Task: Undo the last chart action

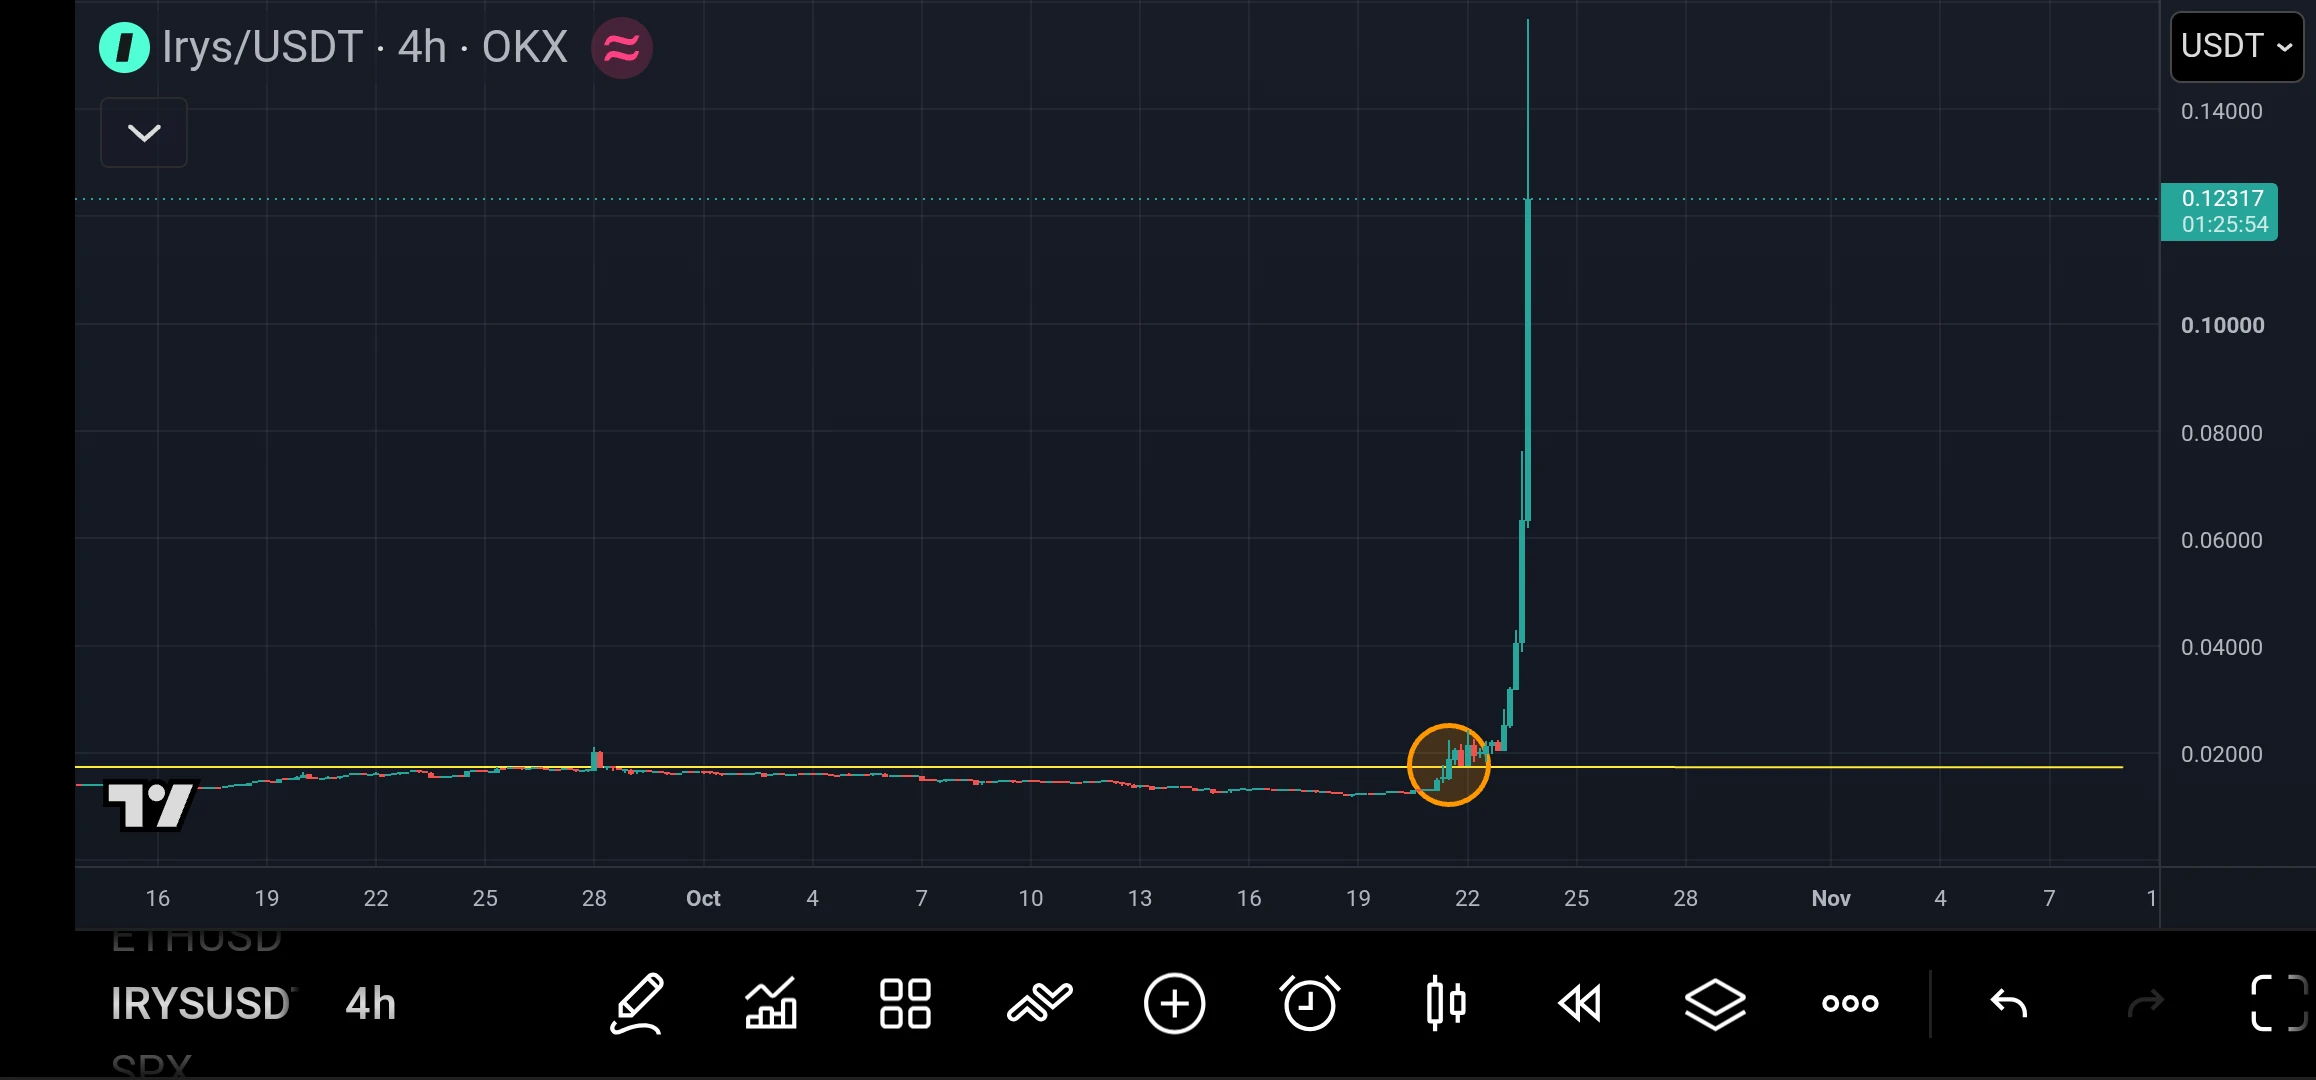Action: click(x=2009, y=1003)
